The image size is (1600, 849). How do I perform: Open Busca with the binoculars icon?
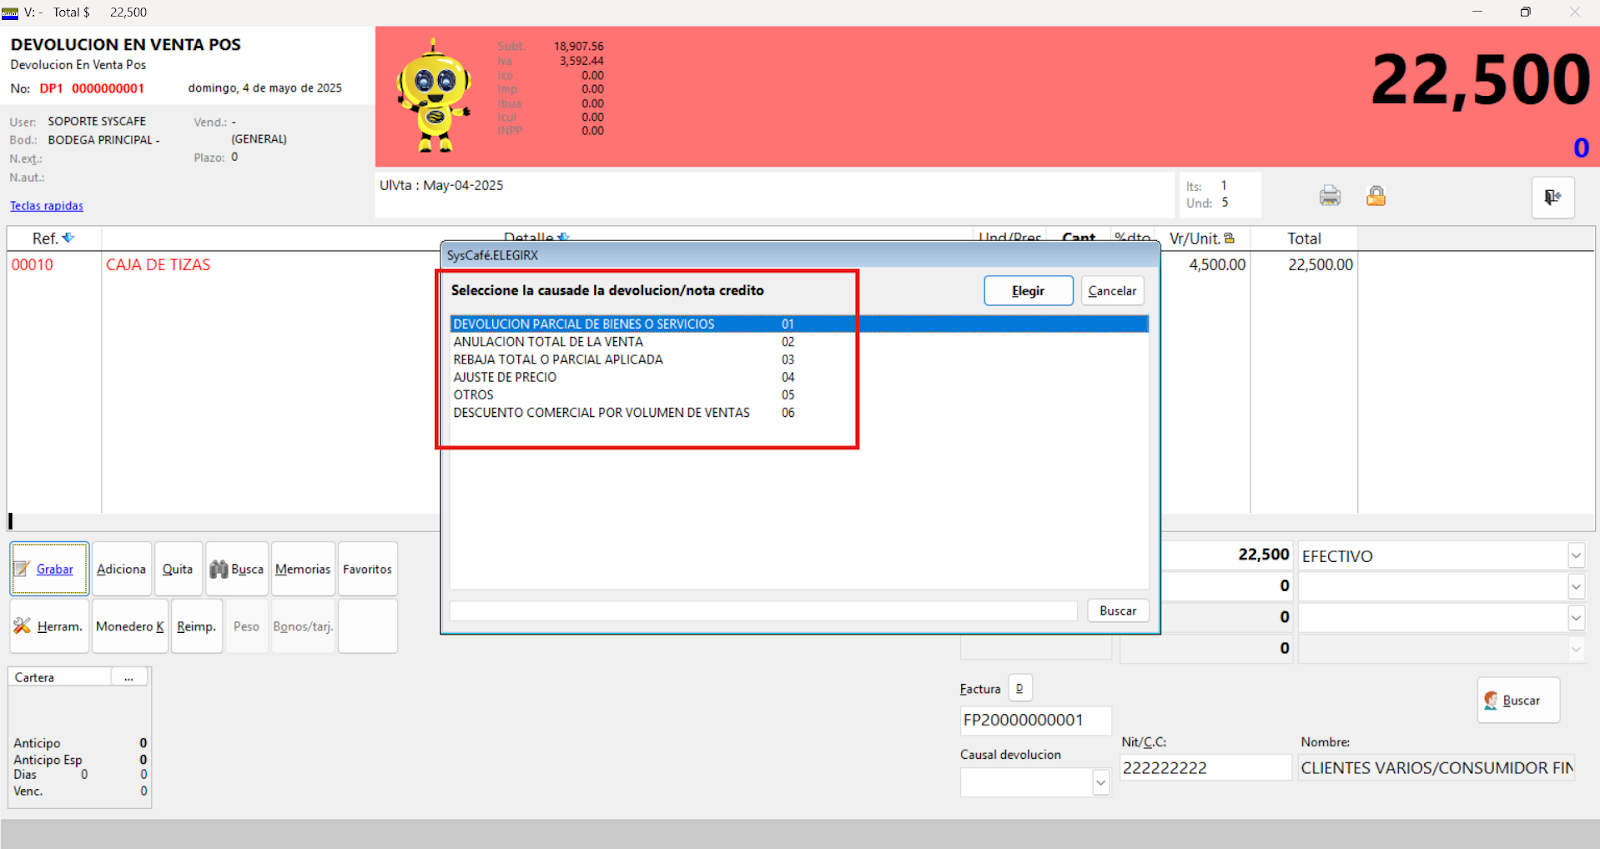pyautogui.click(x=236, y=569)
